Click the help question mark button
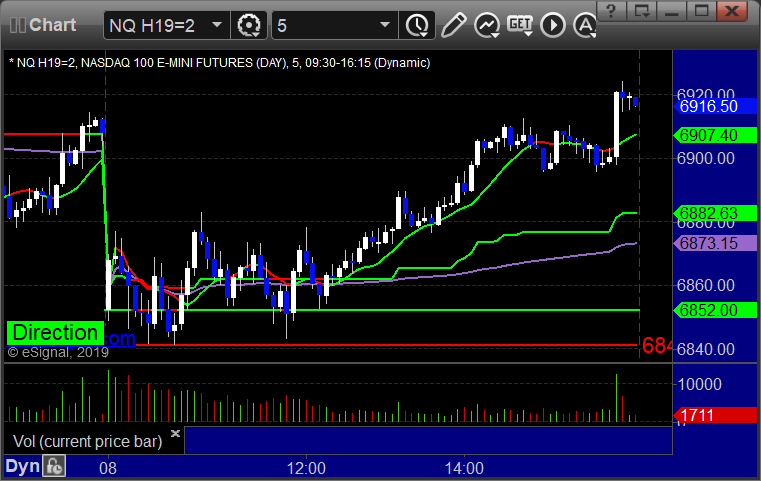 [612, 11]
